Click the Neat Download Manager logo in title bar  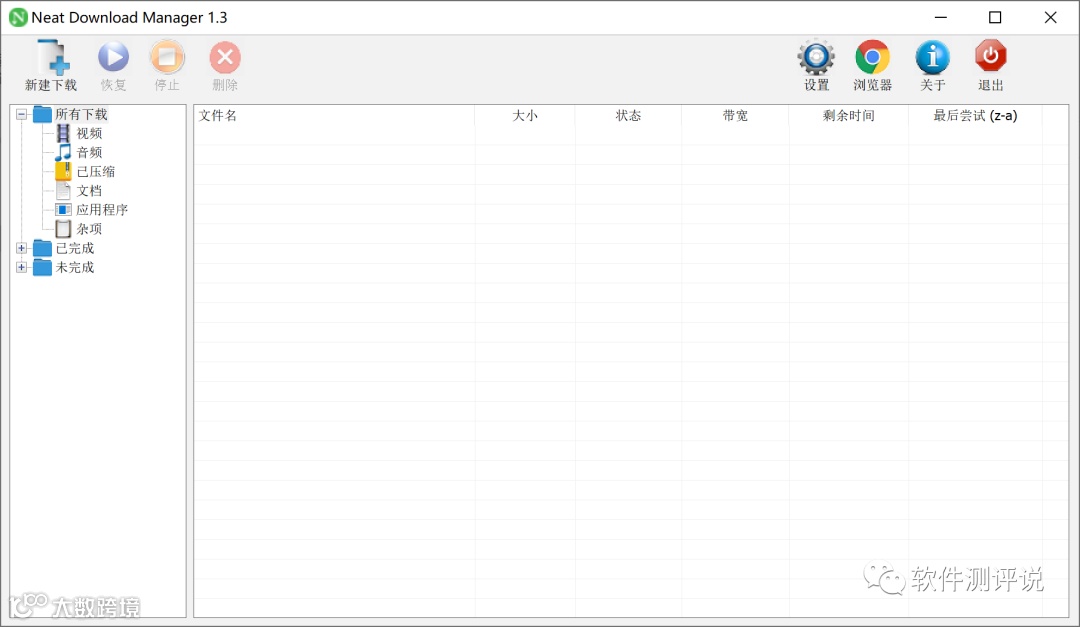click(18, 17)
